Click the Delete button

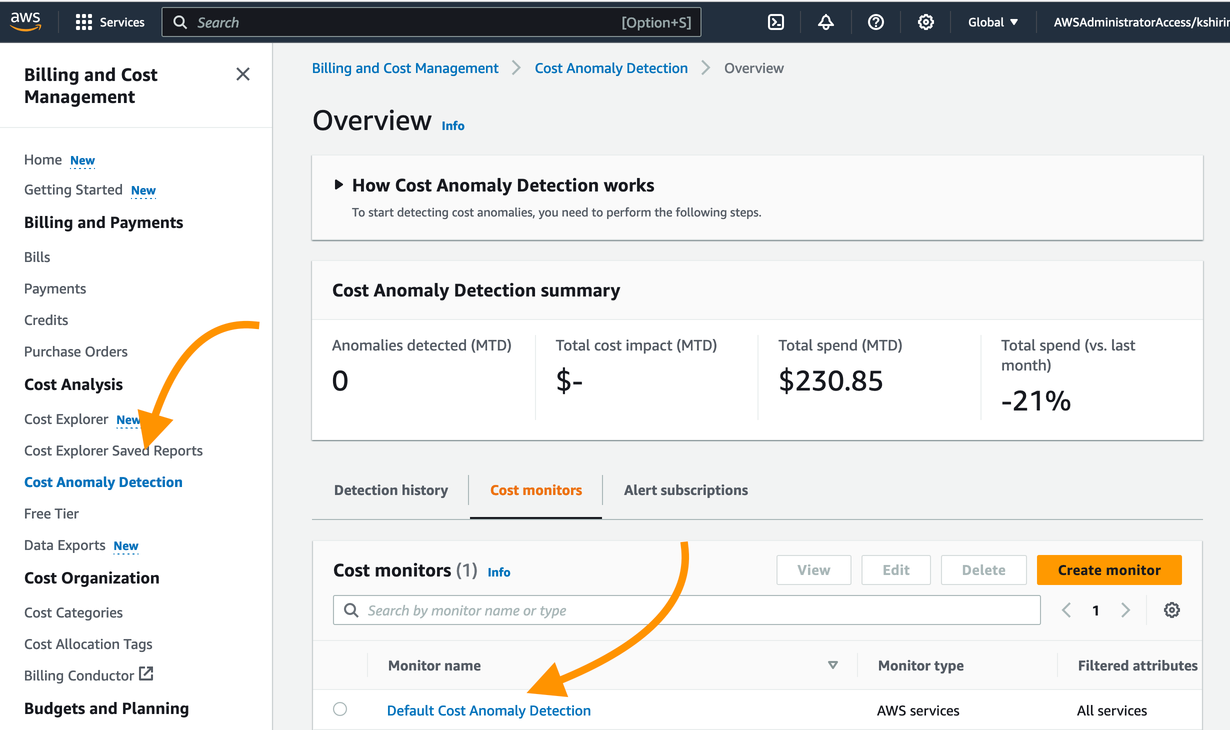(984, 570)
